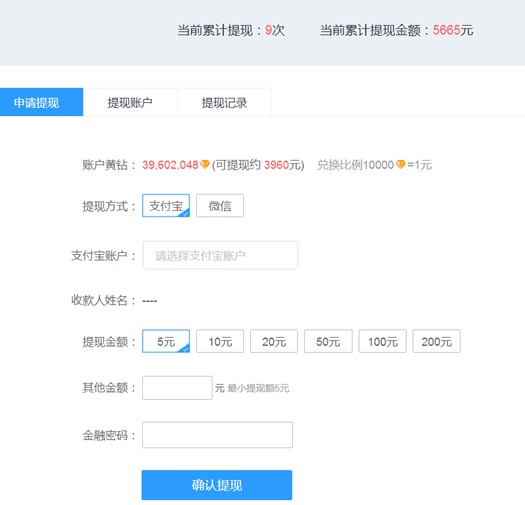The image size is (525, 505).
Task: Choose the 50元 withdrawal amount
Action: 328,341
